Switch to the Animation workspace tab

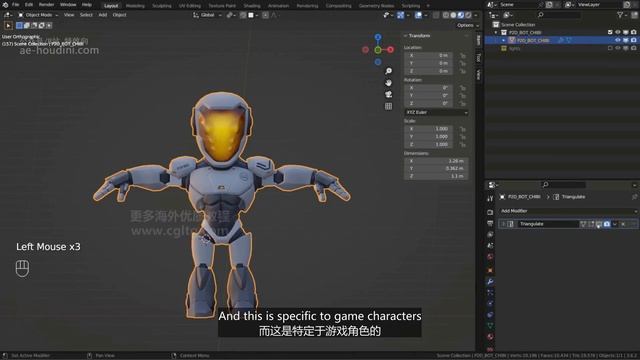point(278,6)
